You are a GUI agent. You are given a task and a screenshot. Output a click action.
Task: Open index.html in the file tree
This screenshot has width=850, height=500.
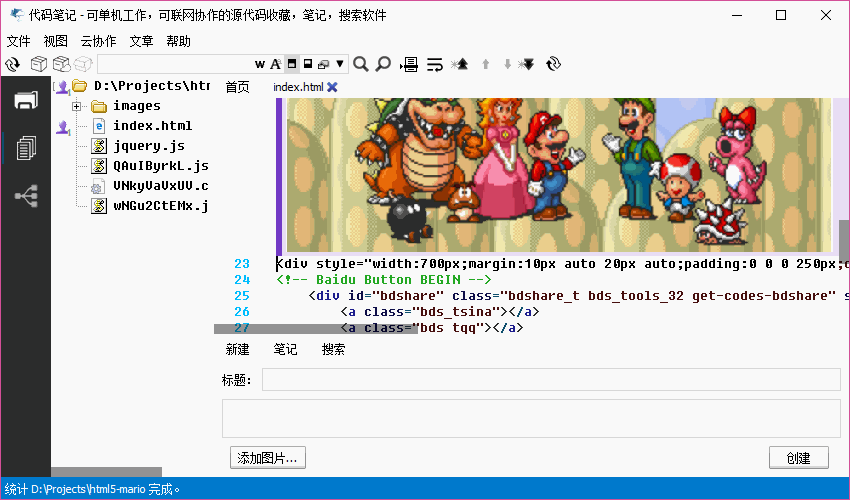coord(152,126)
